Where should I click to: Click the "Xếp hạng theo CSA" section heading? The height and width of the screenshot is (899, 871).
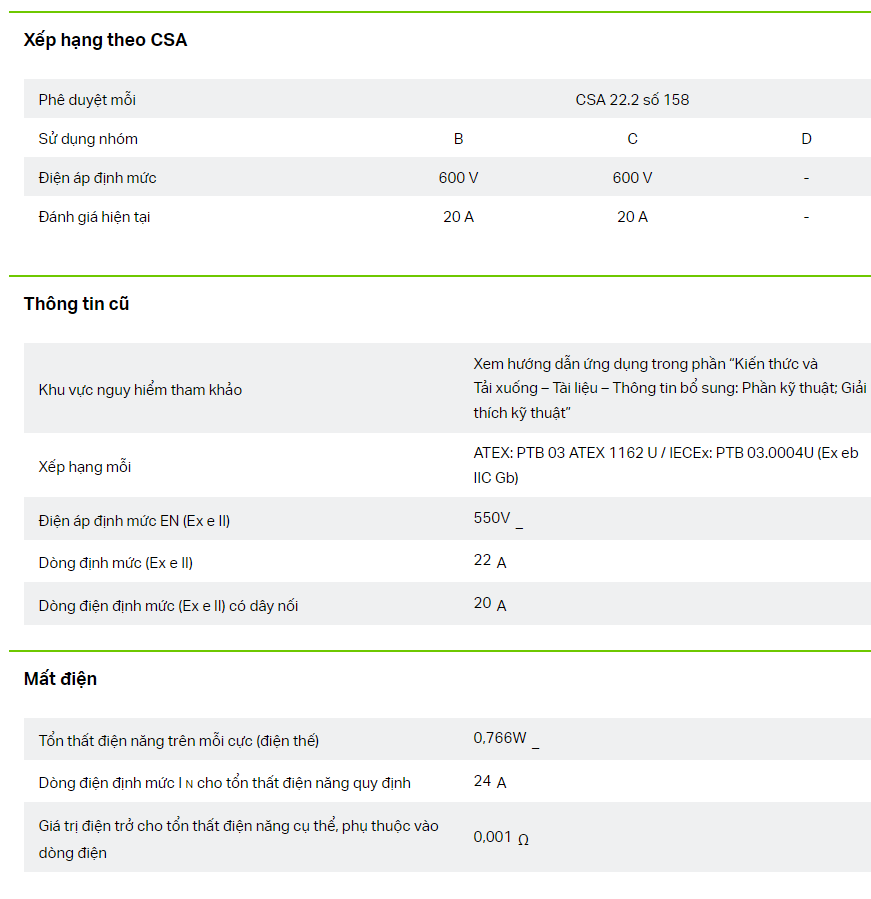click(x=105, y=40)
